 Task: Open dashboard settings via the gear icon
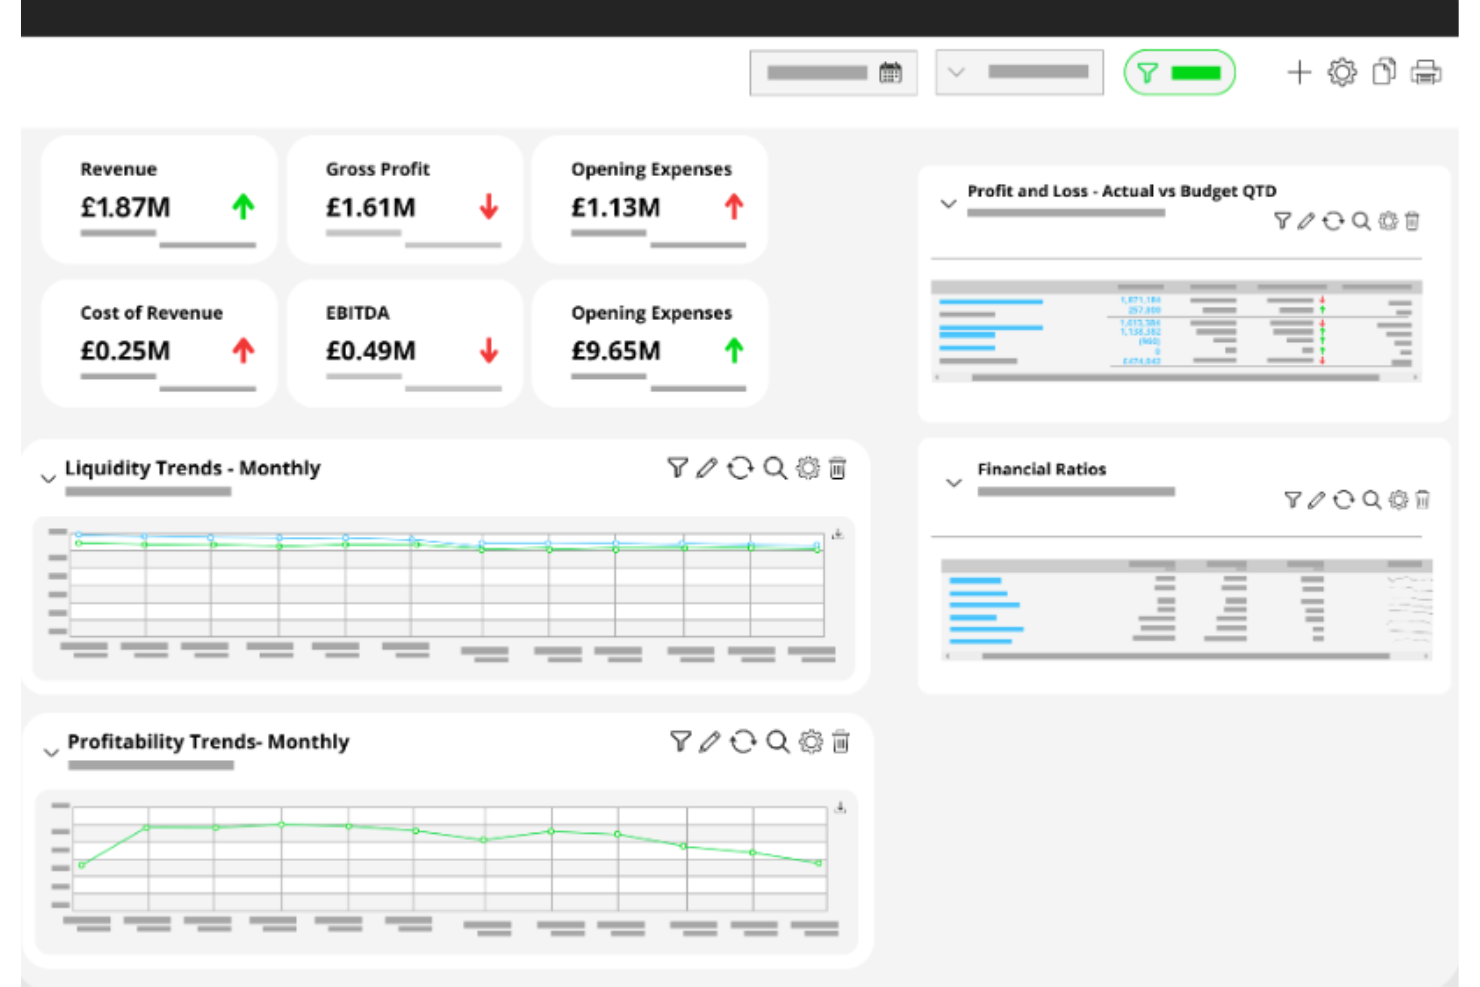click(1342, 72)
